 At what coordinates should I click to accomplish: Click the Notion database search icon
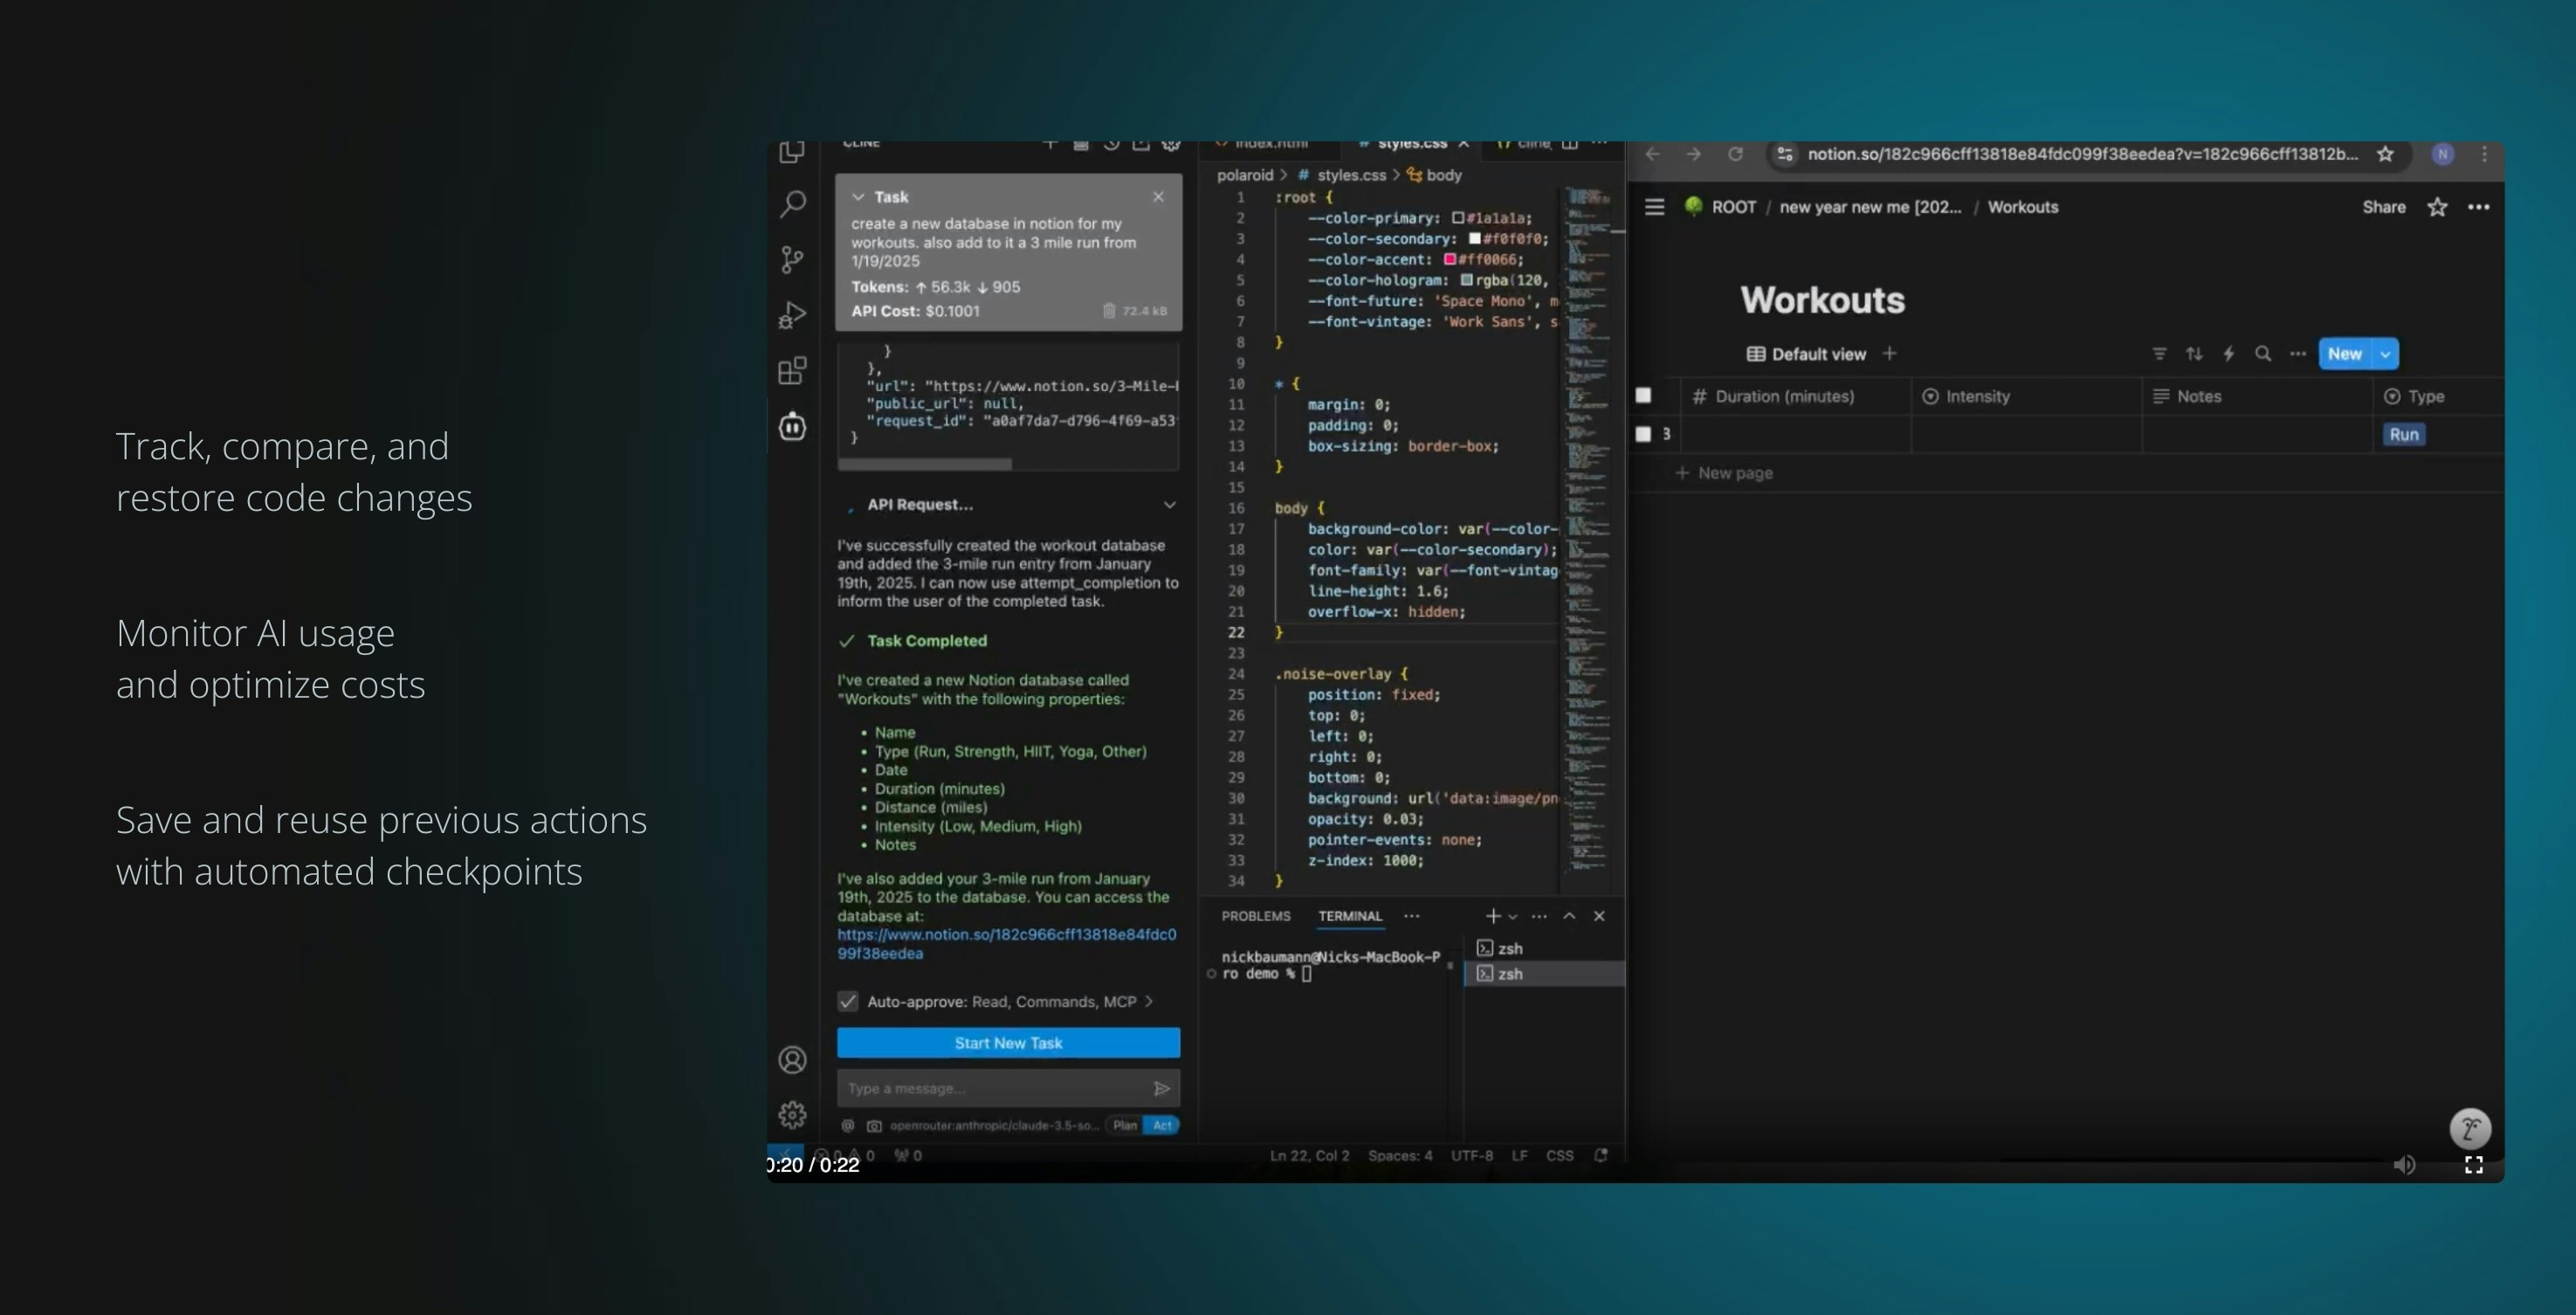[x=2262, y=354]
